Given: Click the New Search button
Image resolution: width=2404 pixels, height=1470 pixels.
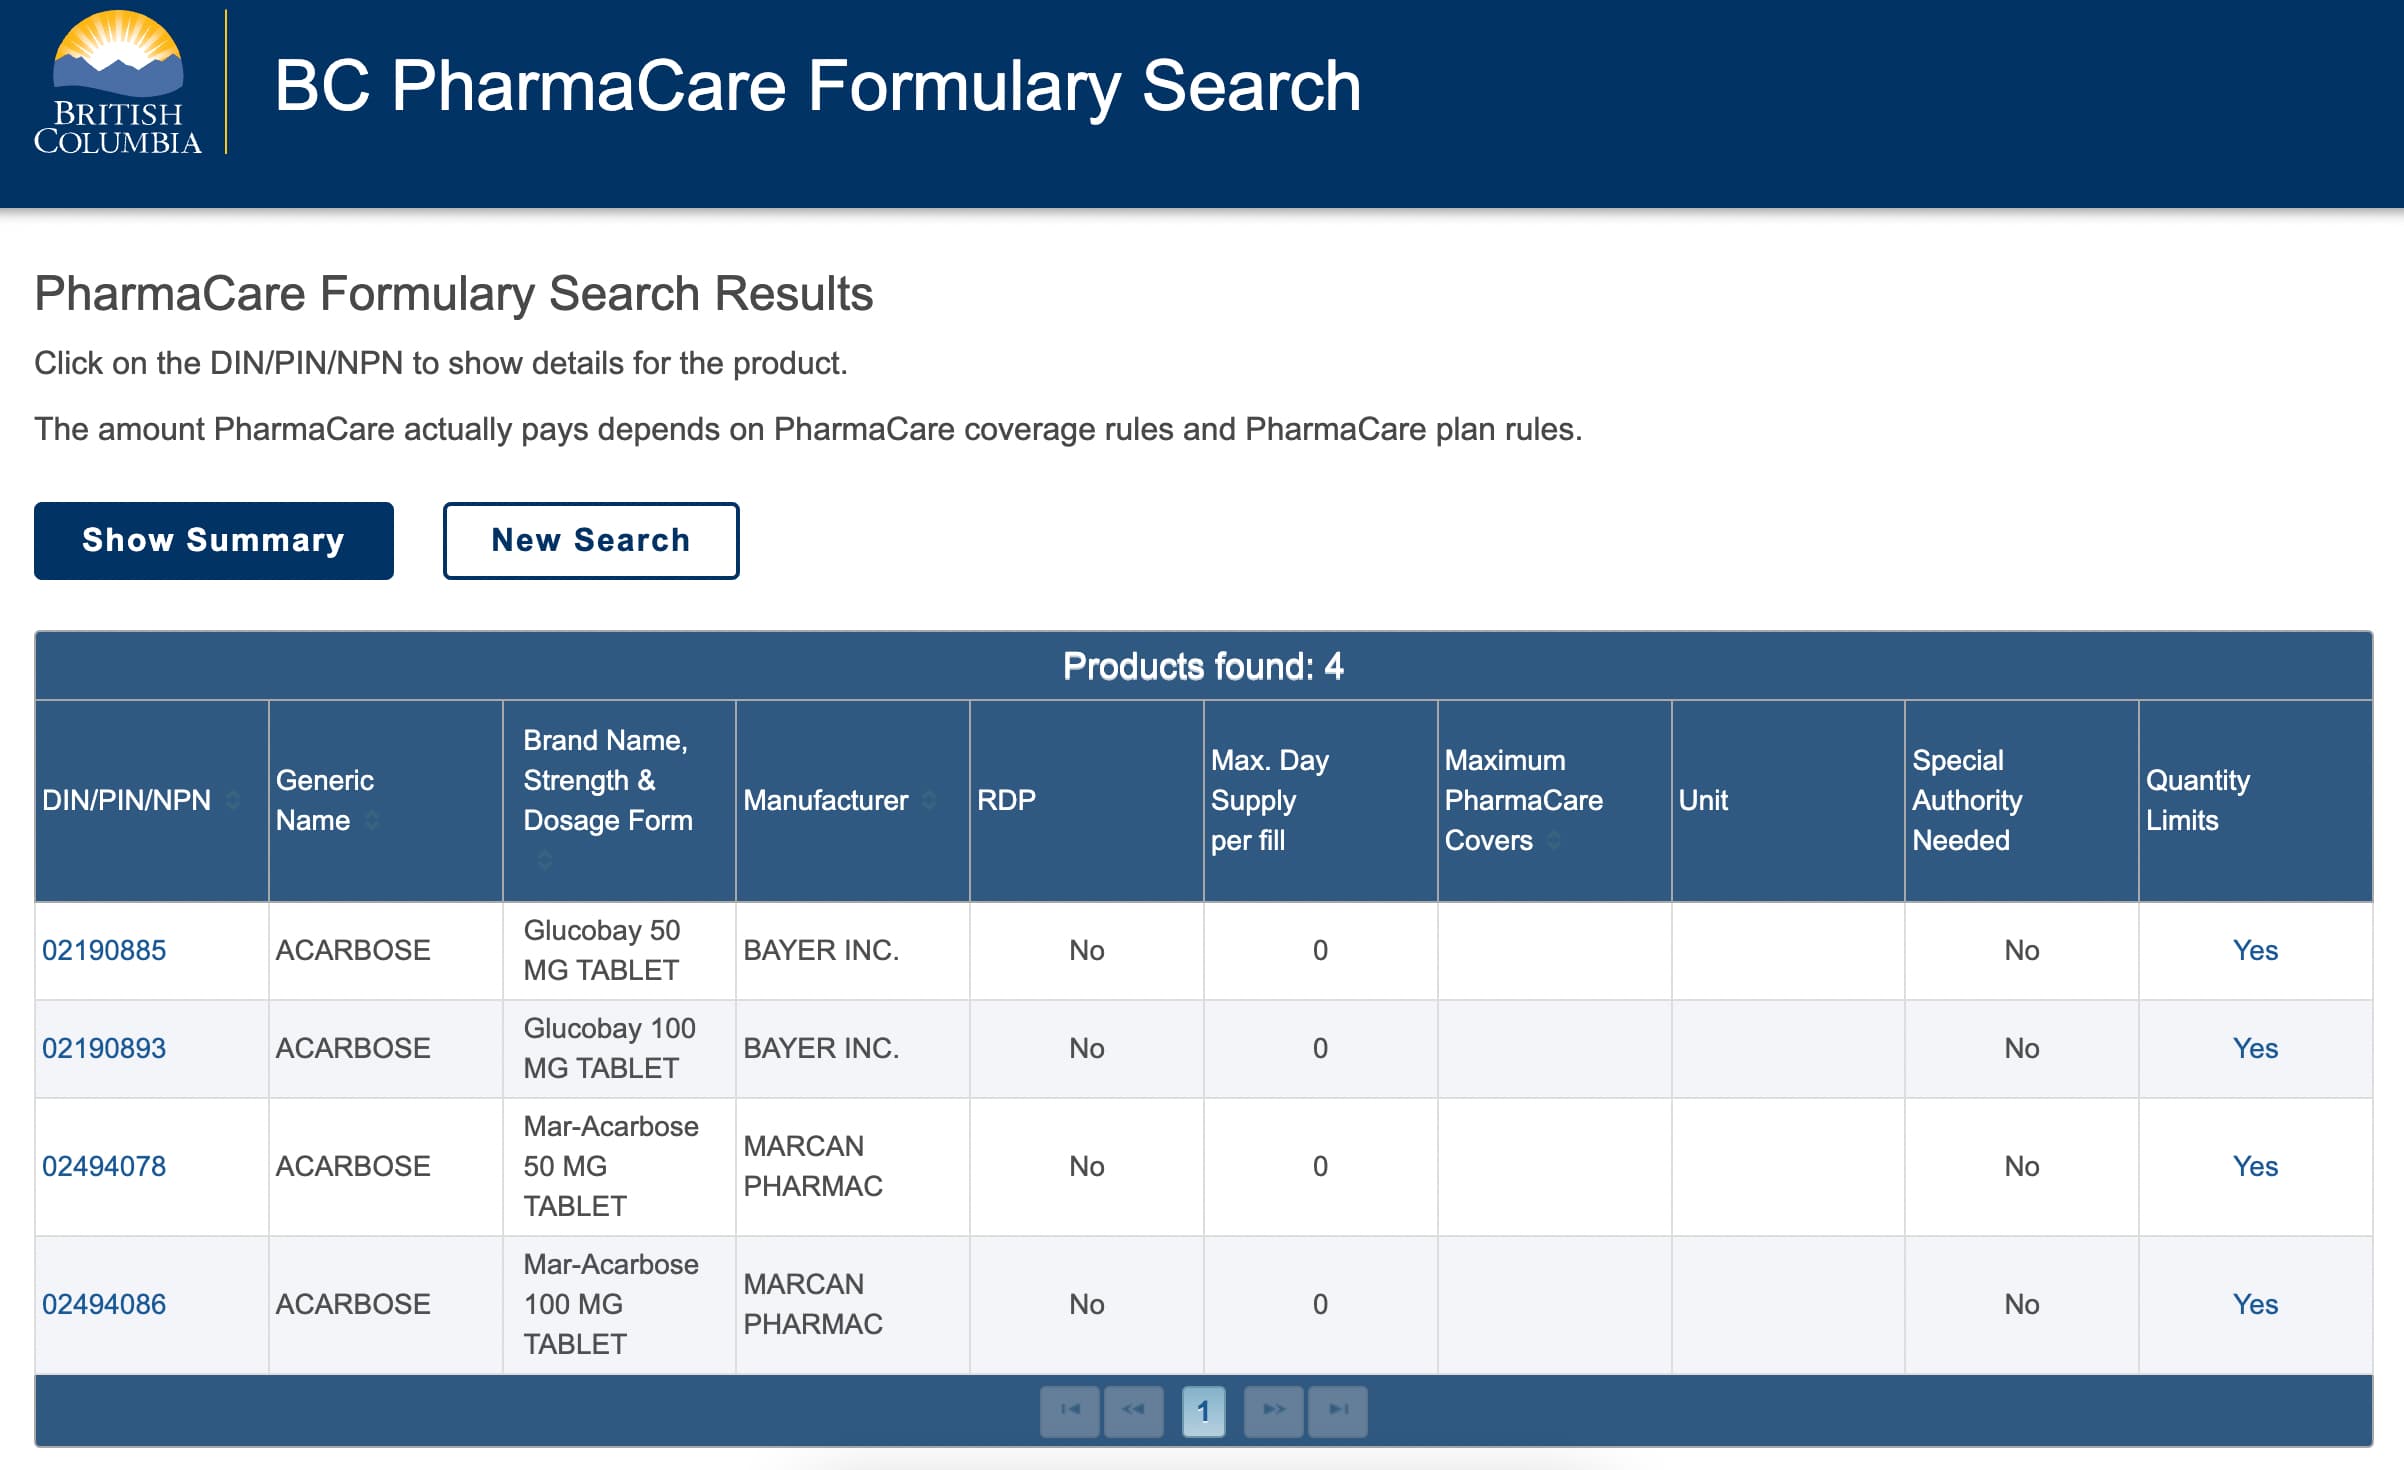Looking at the screenshot, I should click(x=591, y=540).
